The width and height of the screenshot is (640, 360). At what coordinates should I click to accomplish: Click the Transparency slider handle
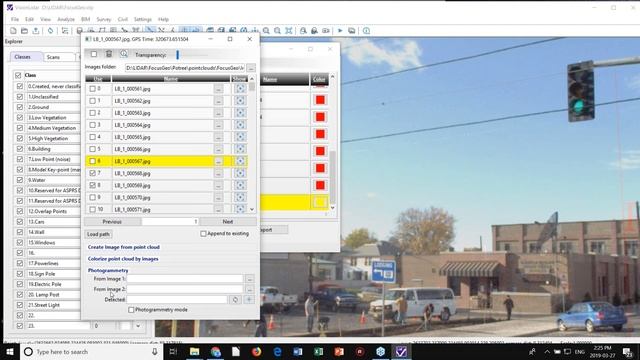tap(178, 54)
